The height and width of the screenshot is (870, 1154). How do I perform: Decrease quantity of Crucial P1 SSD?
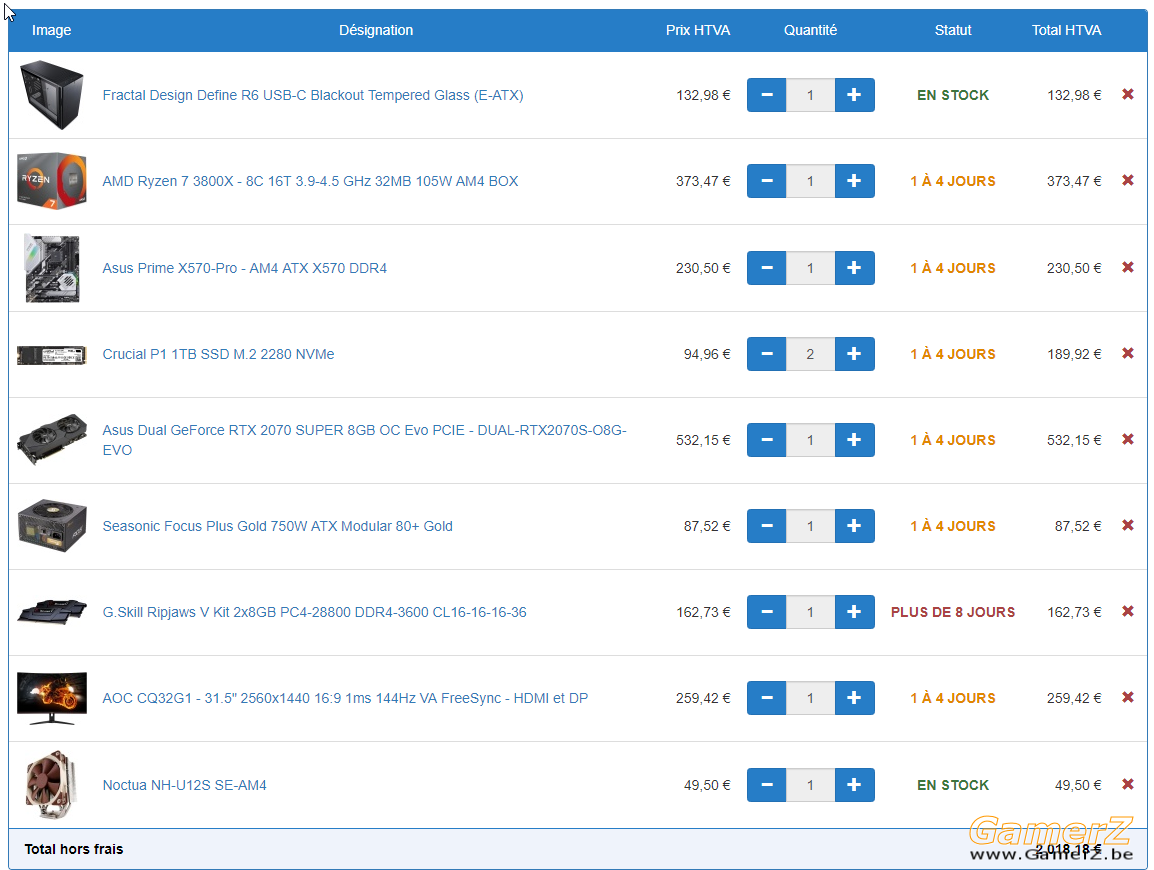click(x=766, y=354)
